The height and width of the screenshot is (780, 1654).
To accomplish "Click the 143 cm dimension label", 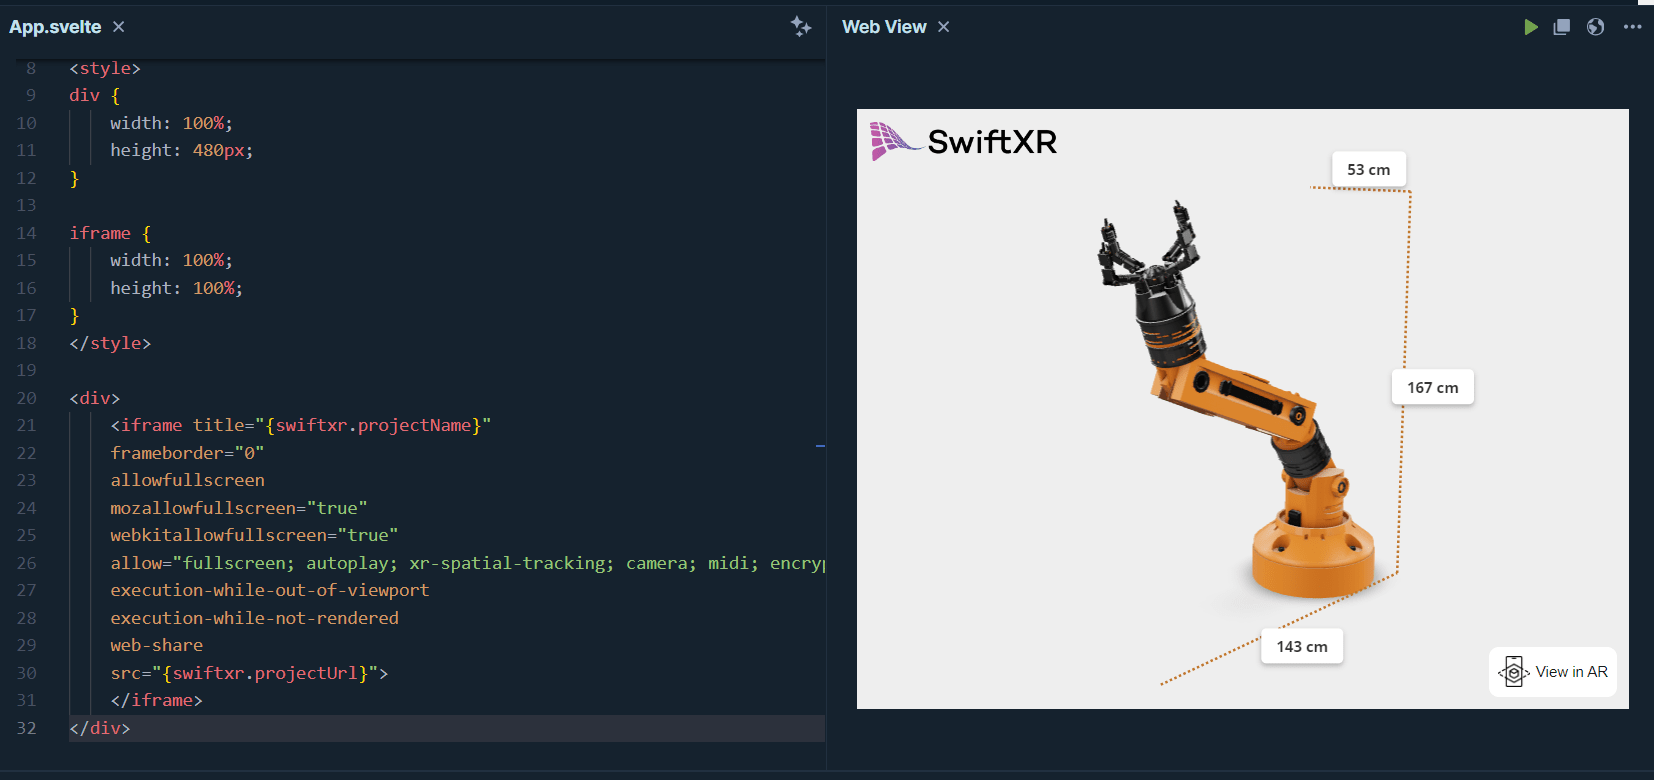I will pos(1301,647).
